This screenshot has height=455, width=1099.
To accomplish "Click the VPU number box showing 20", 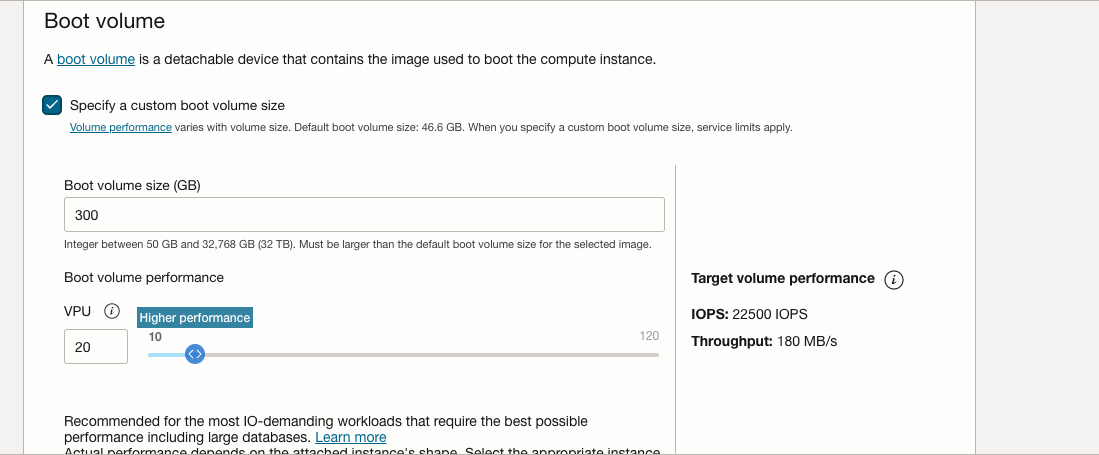I will [96, 347].
